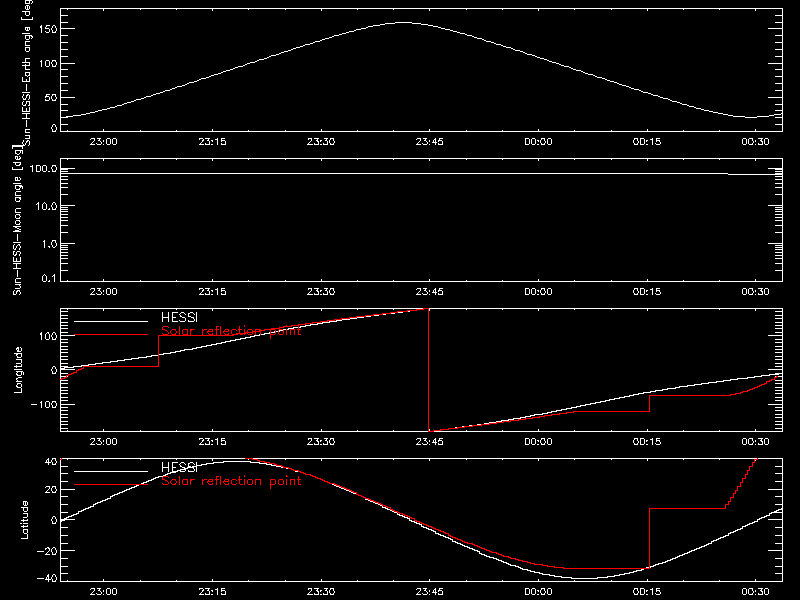Click the -40 tick on Latitude plot

(47, 579)
